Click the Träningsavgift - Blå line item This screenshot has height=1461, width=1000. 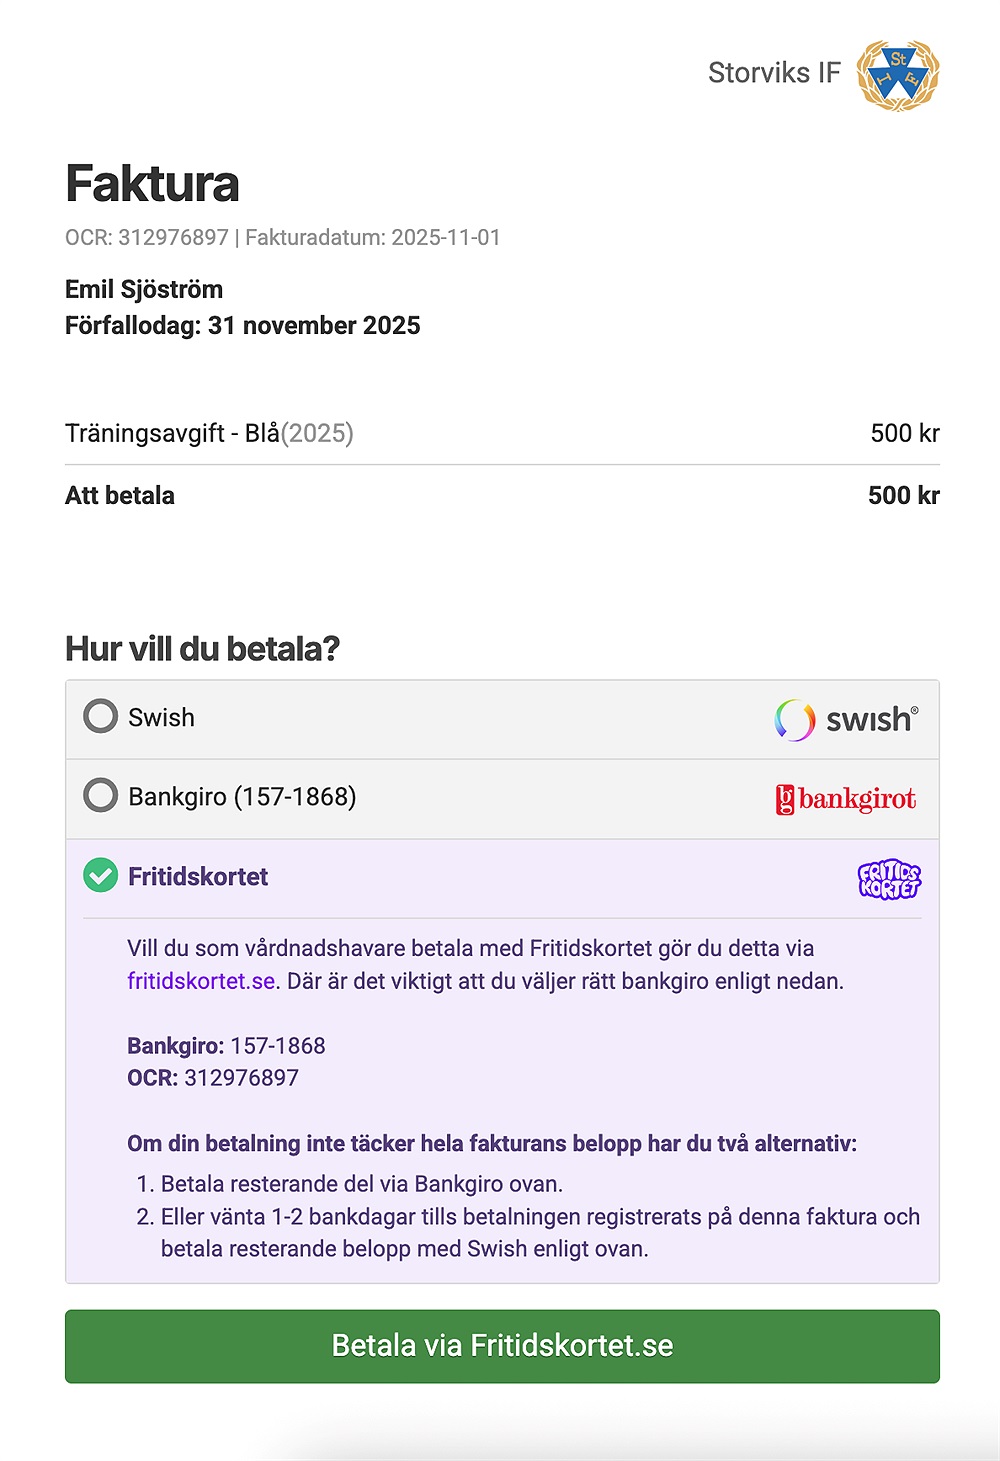209,433
